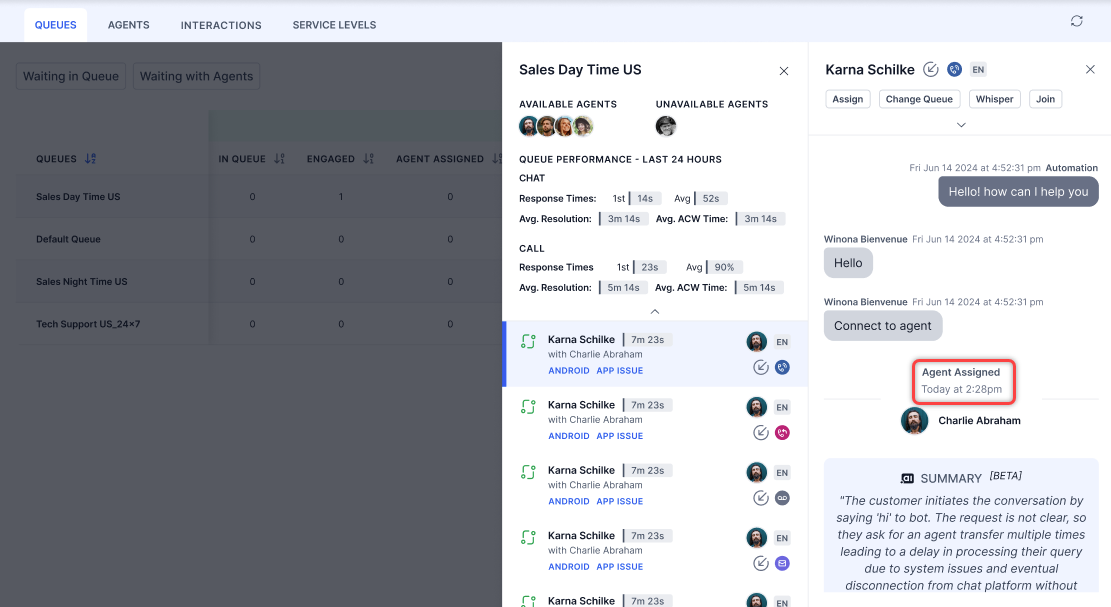
Task: Click the gray voicemail icon in the third interaction
Action: coord(782,498)
